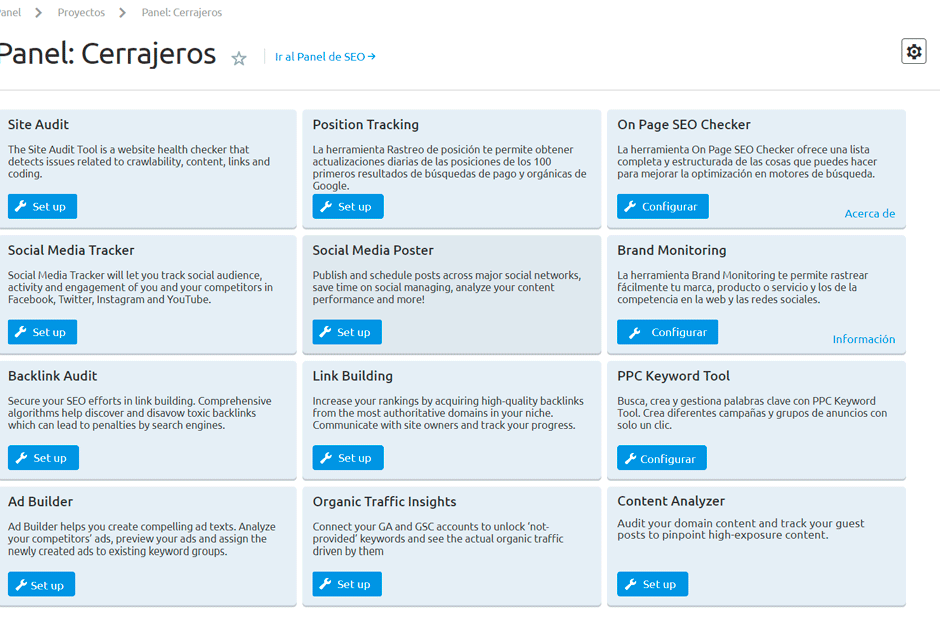Configurar PPC Keyword Tool
The width and height of the screenshot is (940, 624).
[x=662, y=457]
